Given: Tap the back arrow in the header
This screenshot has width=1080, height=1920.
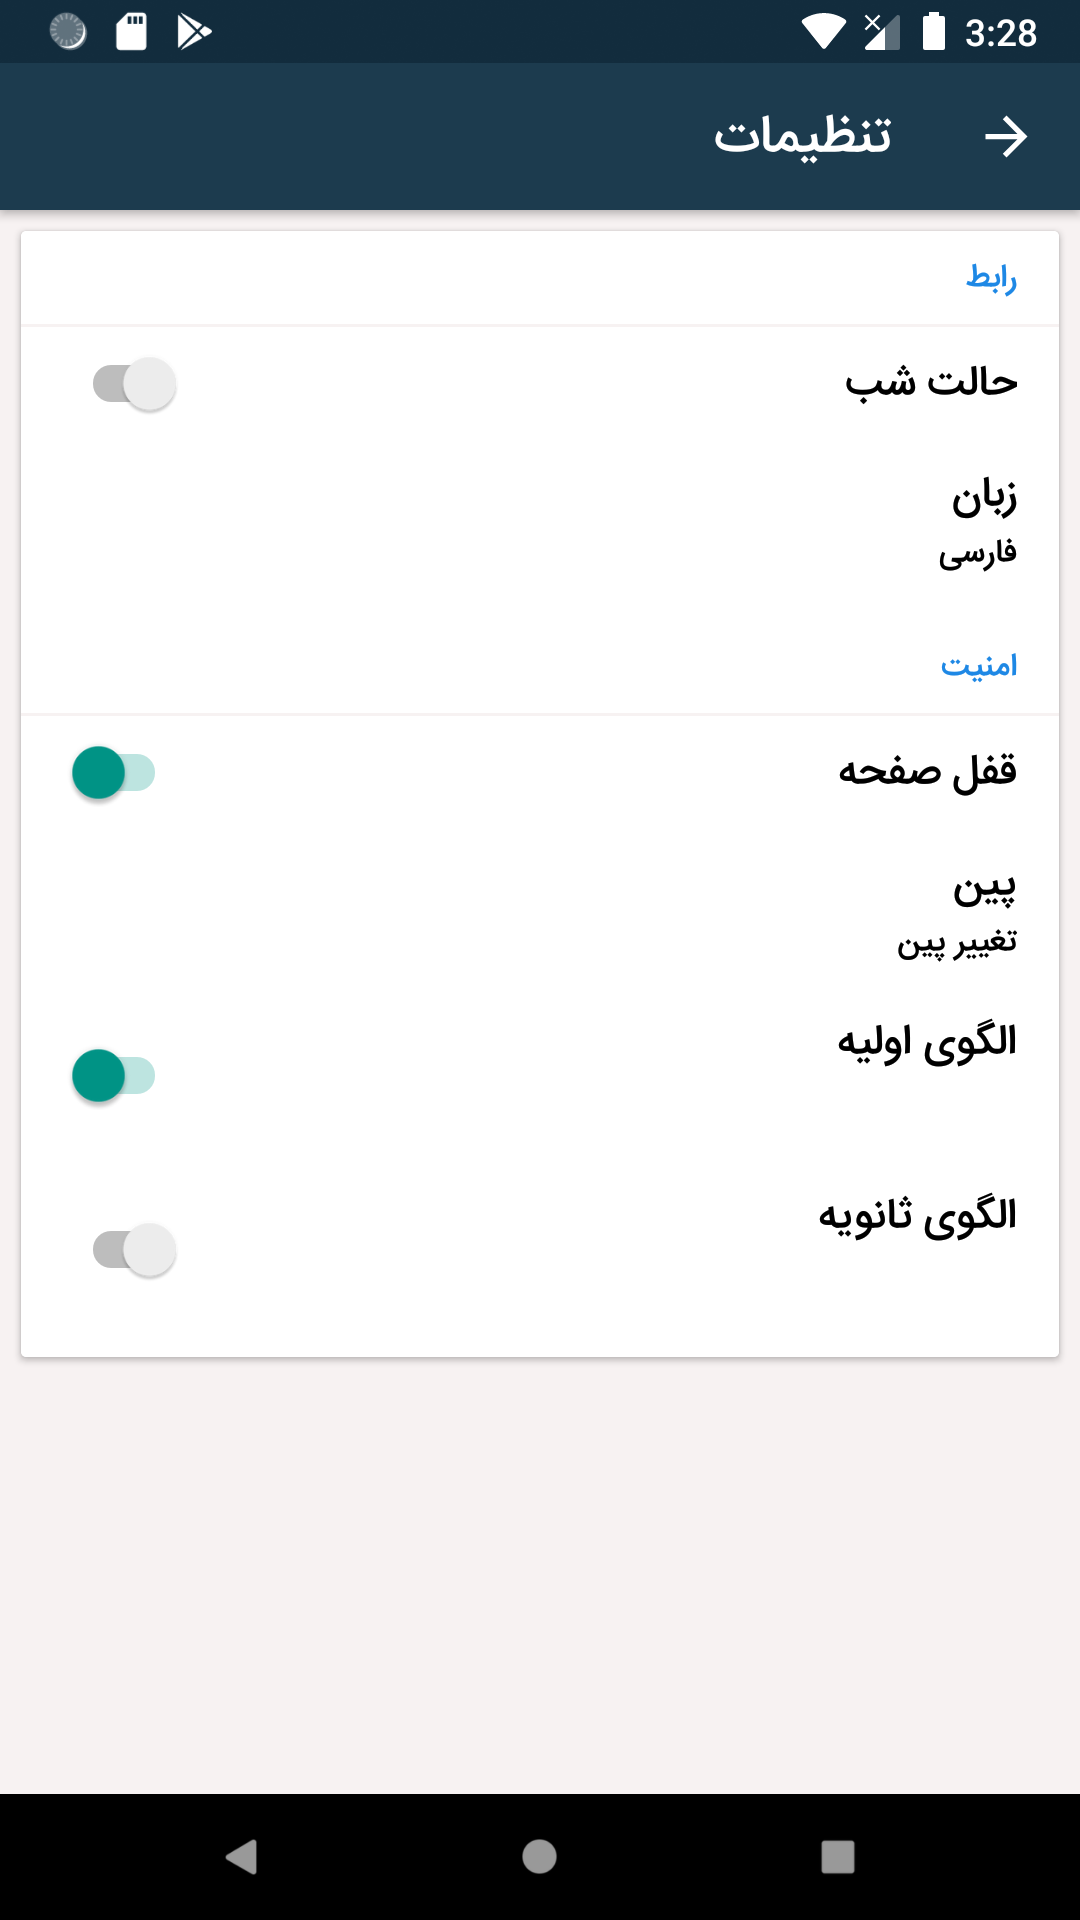Looking at the screenshot, I should click(1005, 137).
